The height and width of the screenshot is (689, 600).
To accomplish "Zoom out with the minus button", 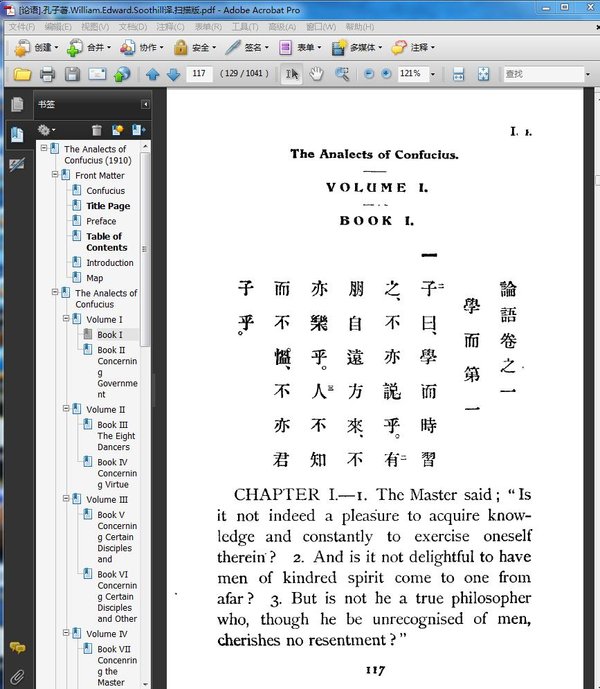I will (x=369, y=73).
